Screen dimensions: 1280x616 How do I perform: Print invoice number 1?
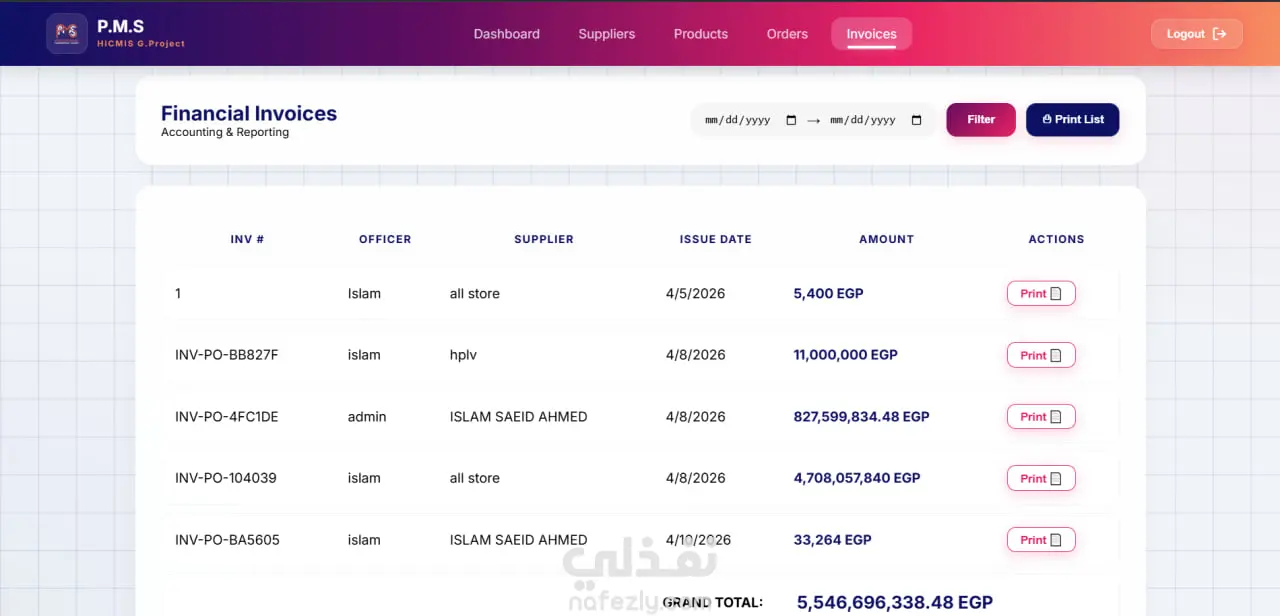1041,294
